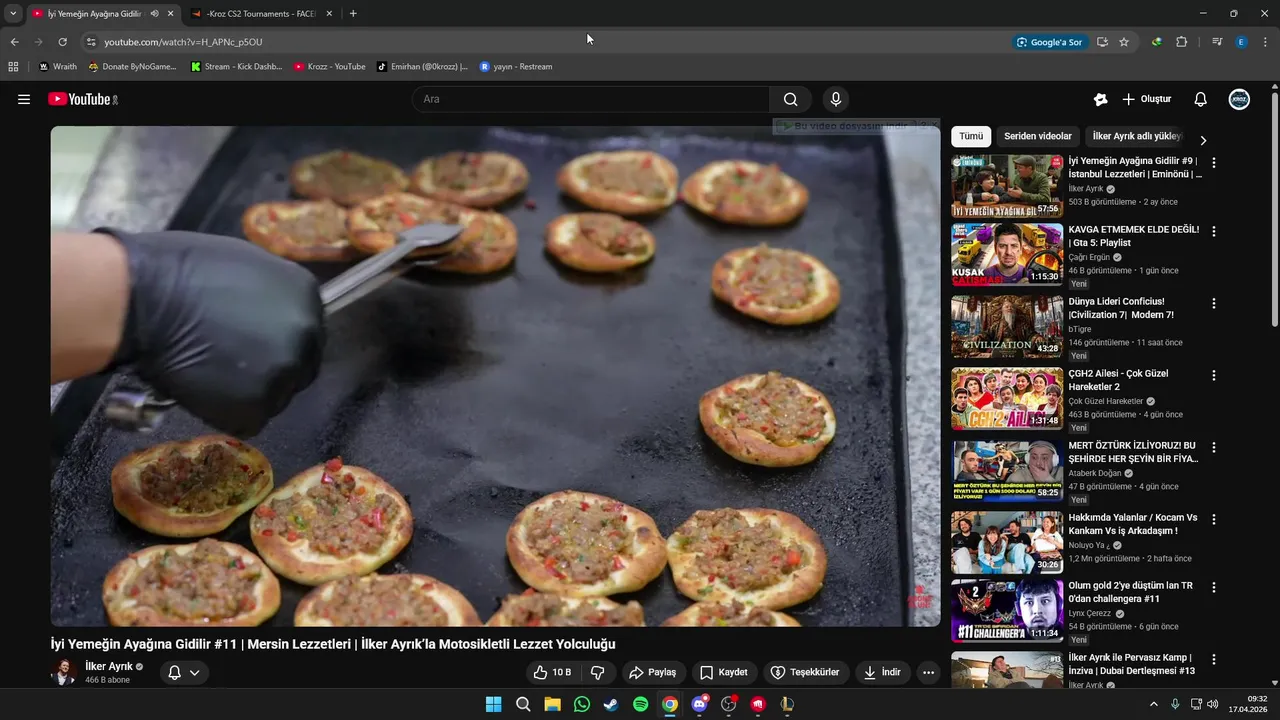
Task: Open Steam from the taskbar
Action: [611, 704]
